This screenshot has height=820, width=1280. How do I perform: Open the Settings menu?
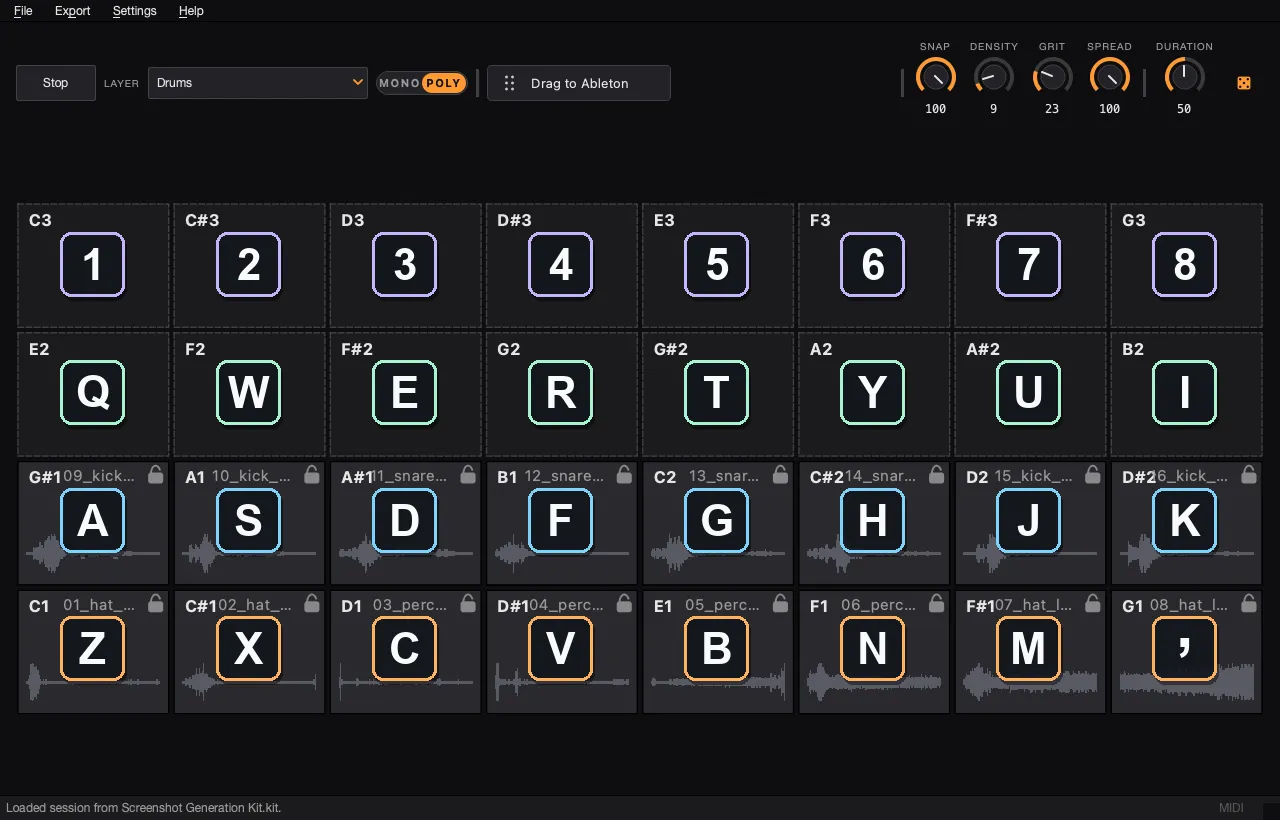[135, 11]
